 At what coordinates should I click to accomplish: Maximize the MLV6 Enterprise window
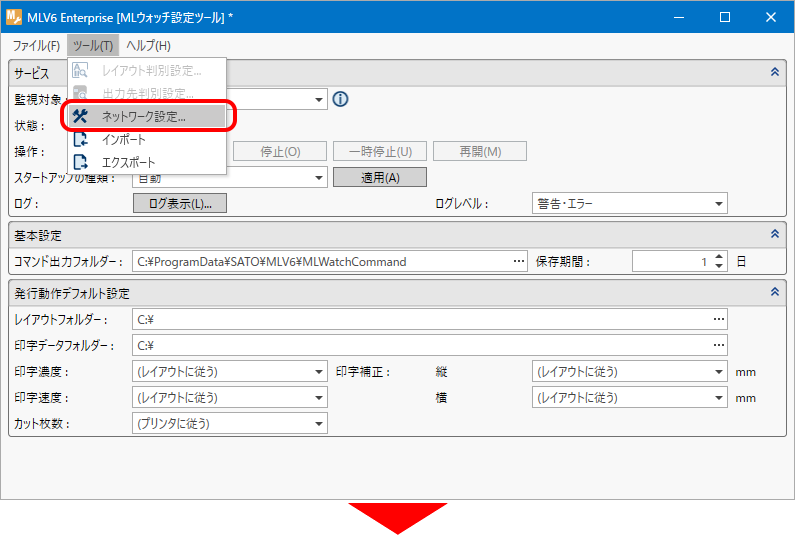[725, 17]
